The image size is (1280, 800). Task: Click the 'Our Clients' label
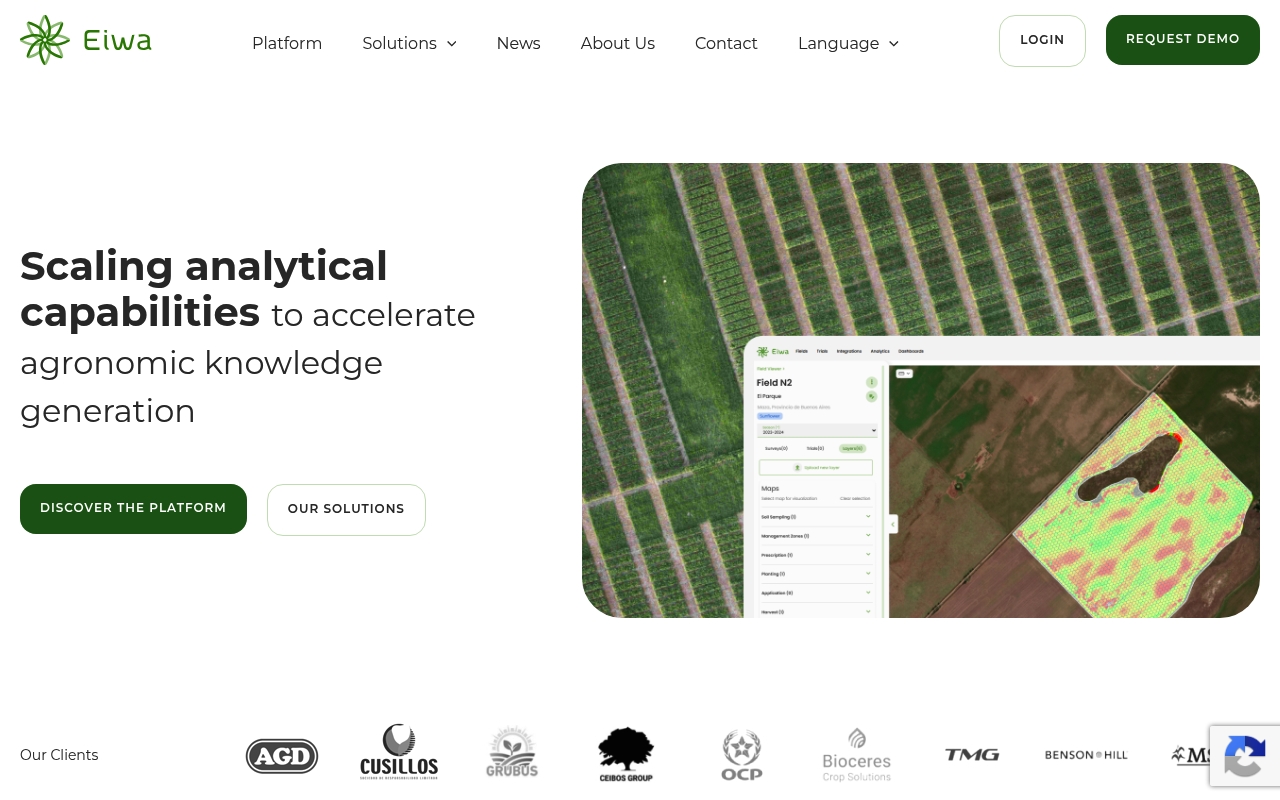tap(59, 755)
